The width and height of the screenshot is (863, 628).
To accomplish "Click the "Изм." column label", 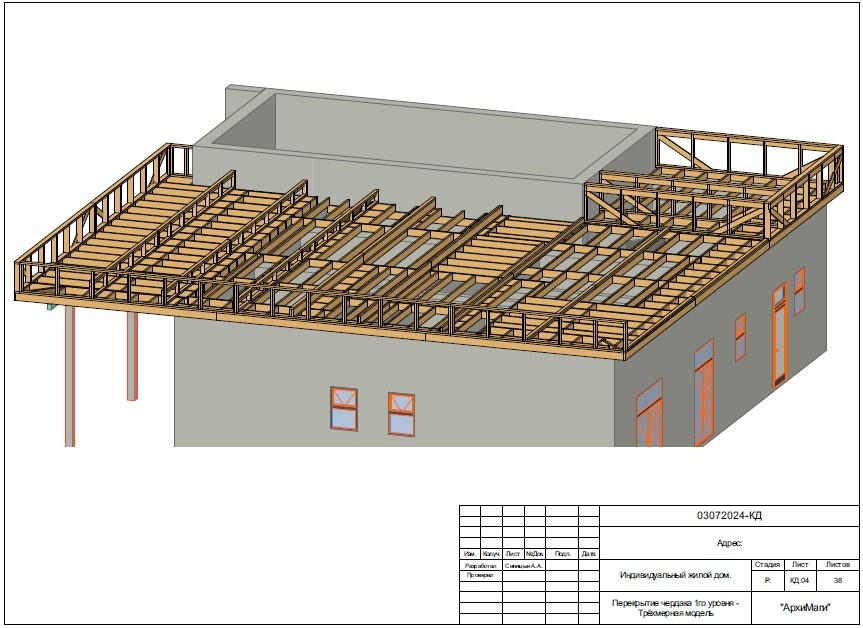I will point(469,554).
